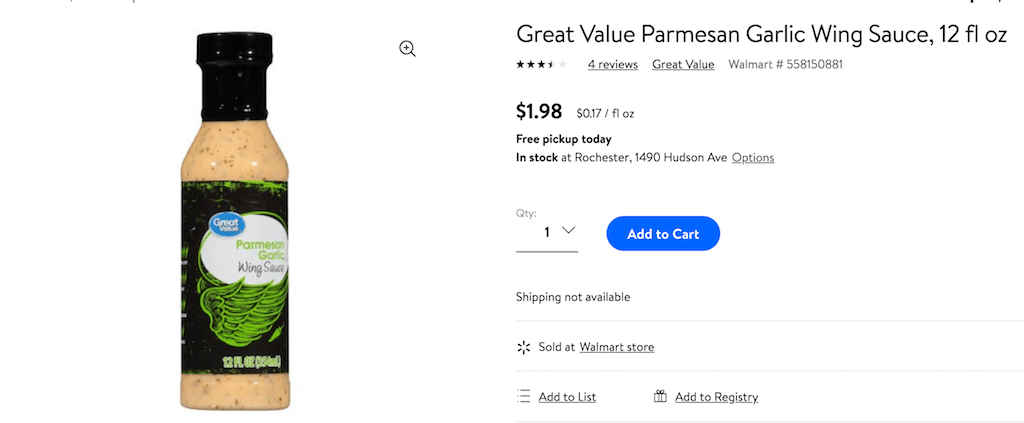
Task: Click the Walmart # 558150881 item number
Action: (785, 65)
